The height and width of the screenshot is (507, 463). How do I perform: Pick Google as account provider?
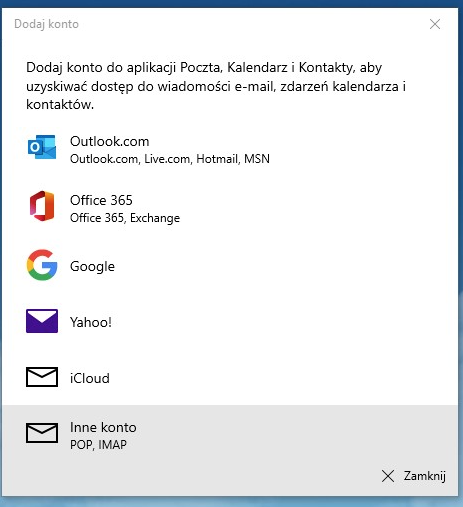(230, 266)
